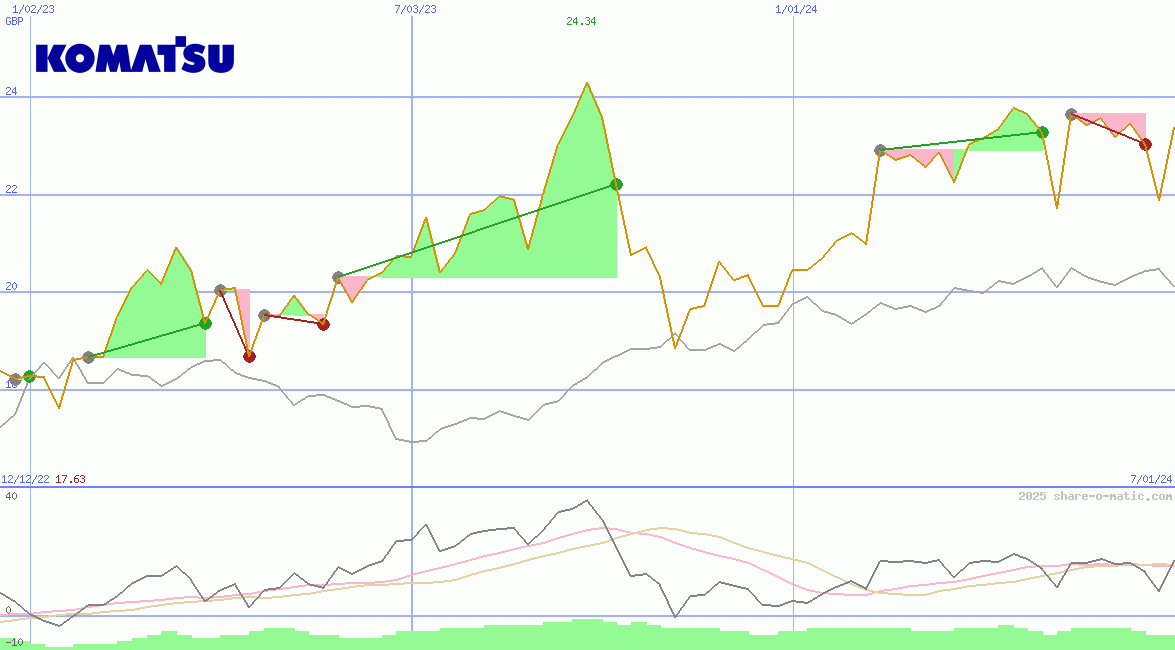Click the GBP currency label
Image resolution: width=1175 pixels, height=650 pixels.
[x=14, y=21]
